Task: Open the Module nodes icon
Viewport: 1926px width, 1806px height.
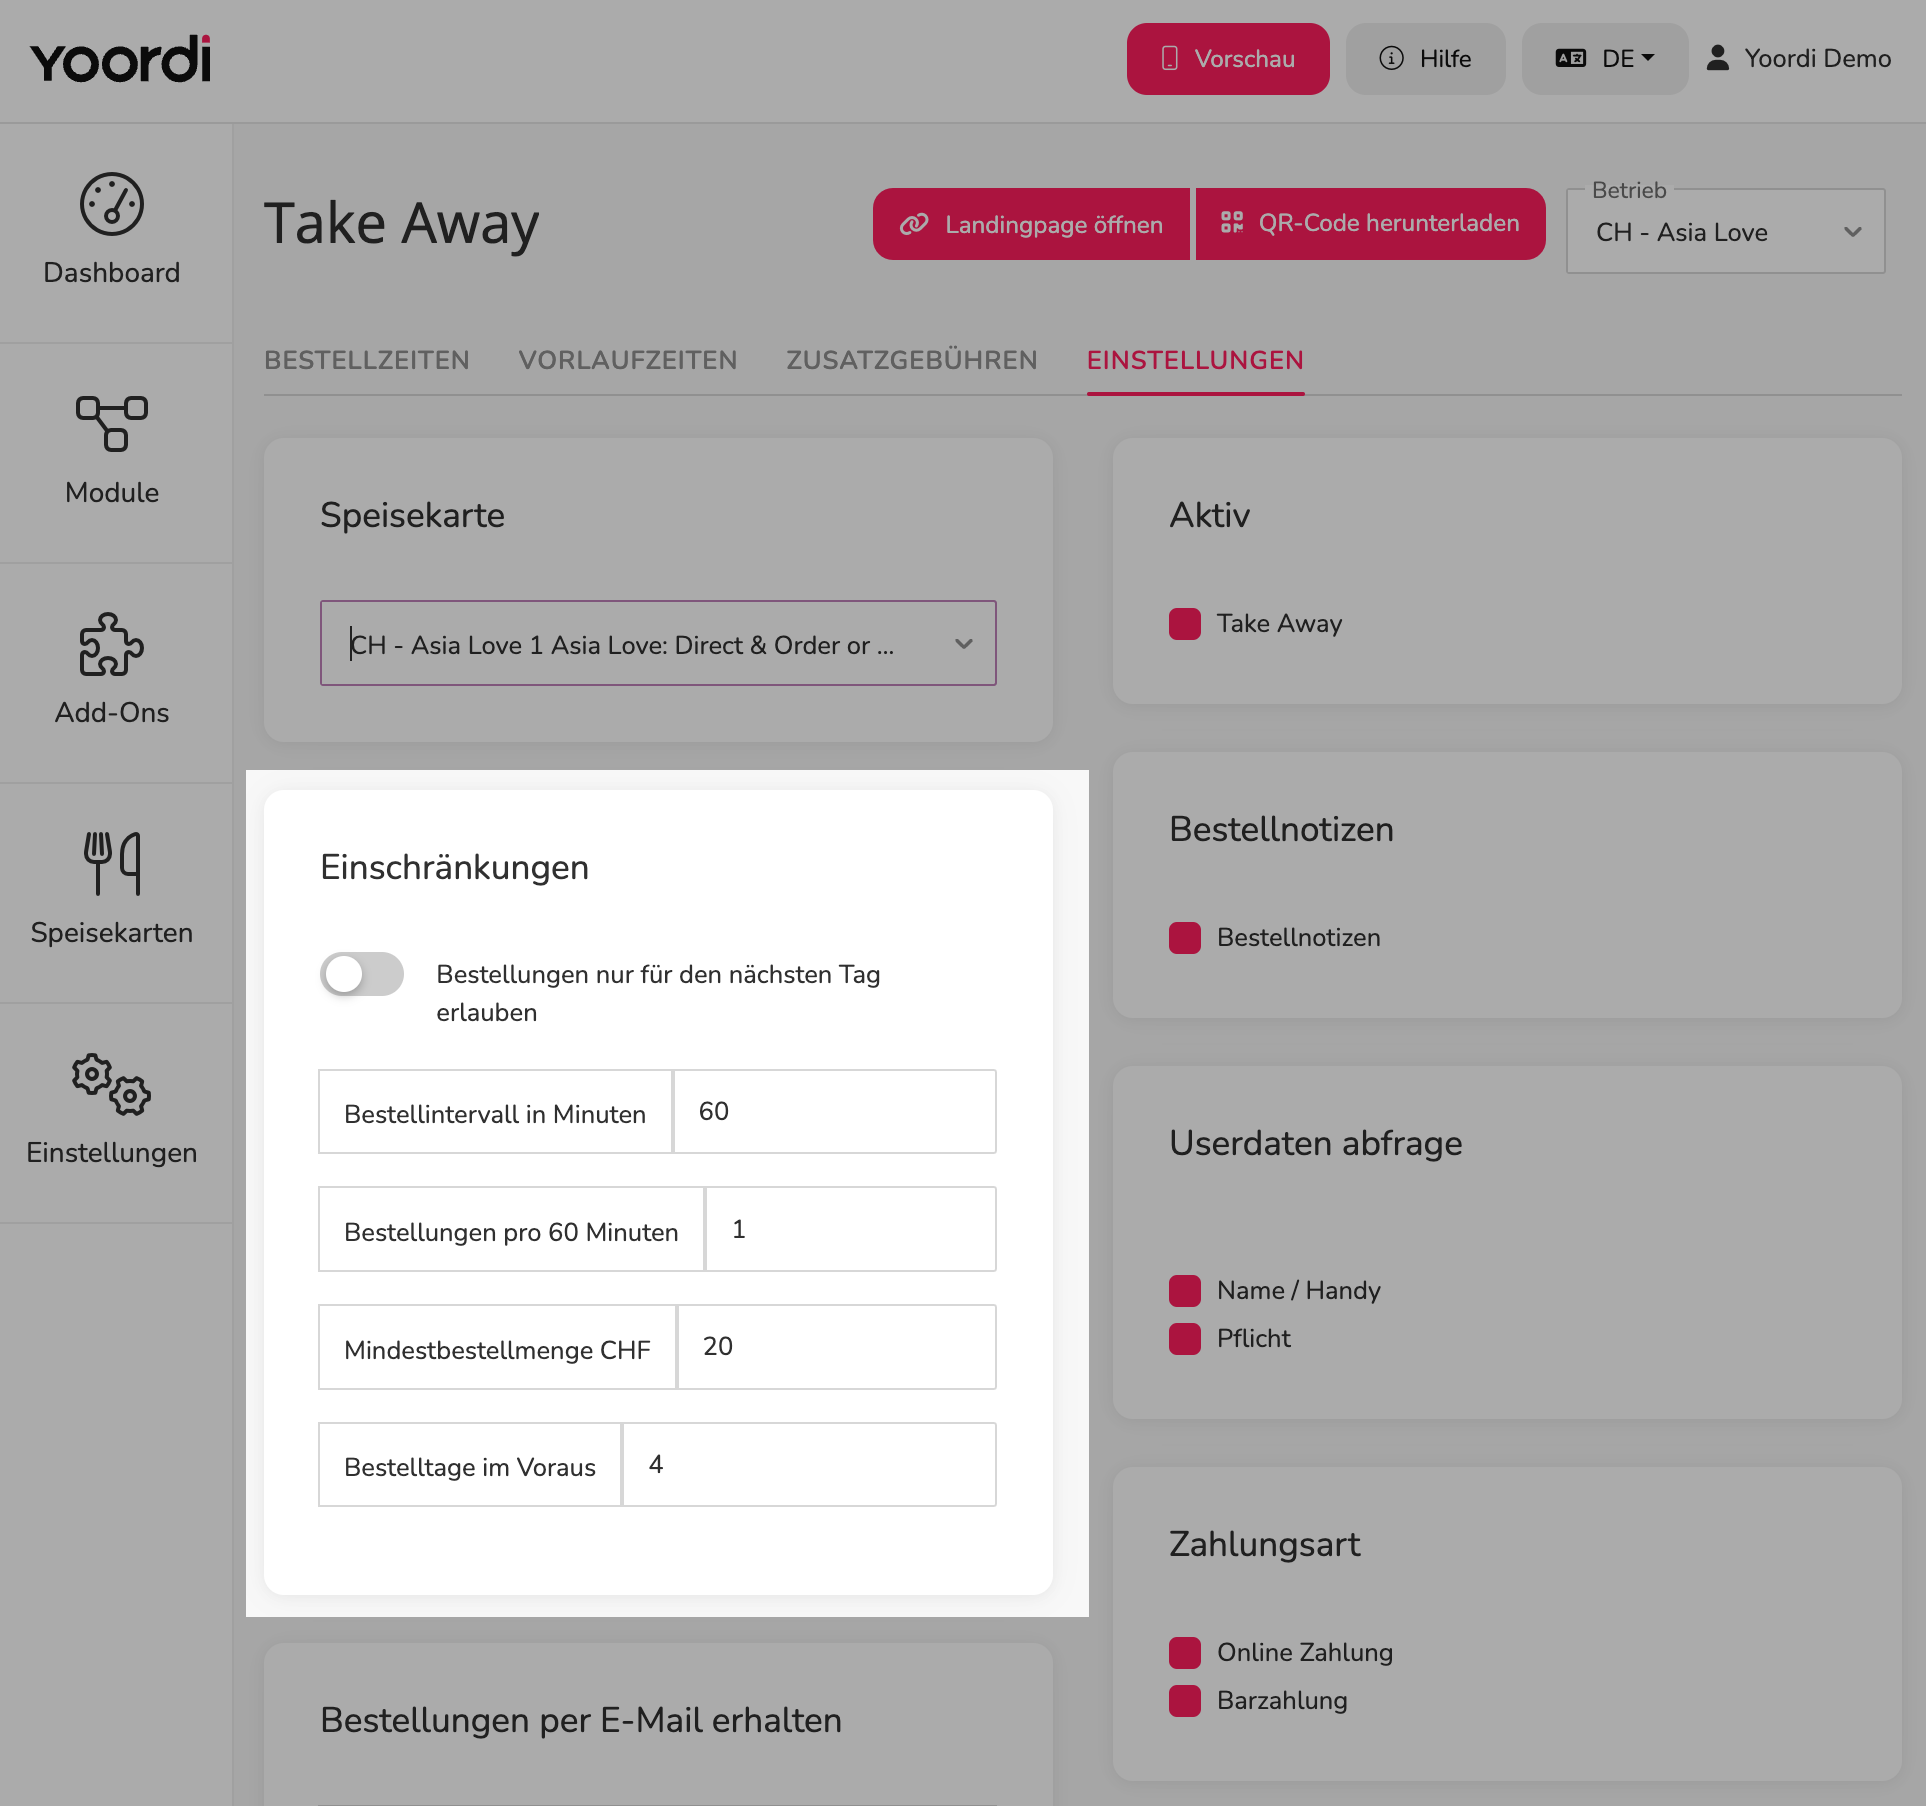Action: pos(112,424)
